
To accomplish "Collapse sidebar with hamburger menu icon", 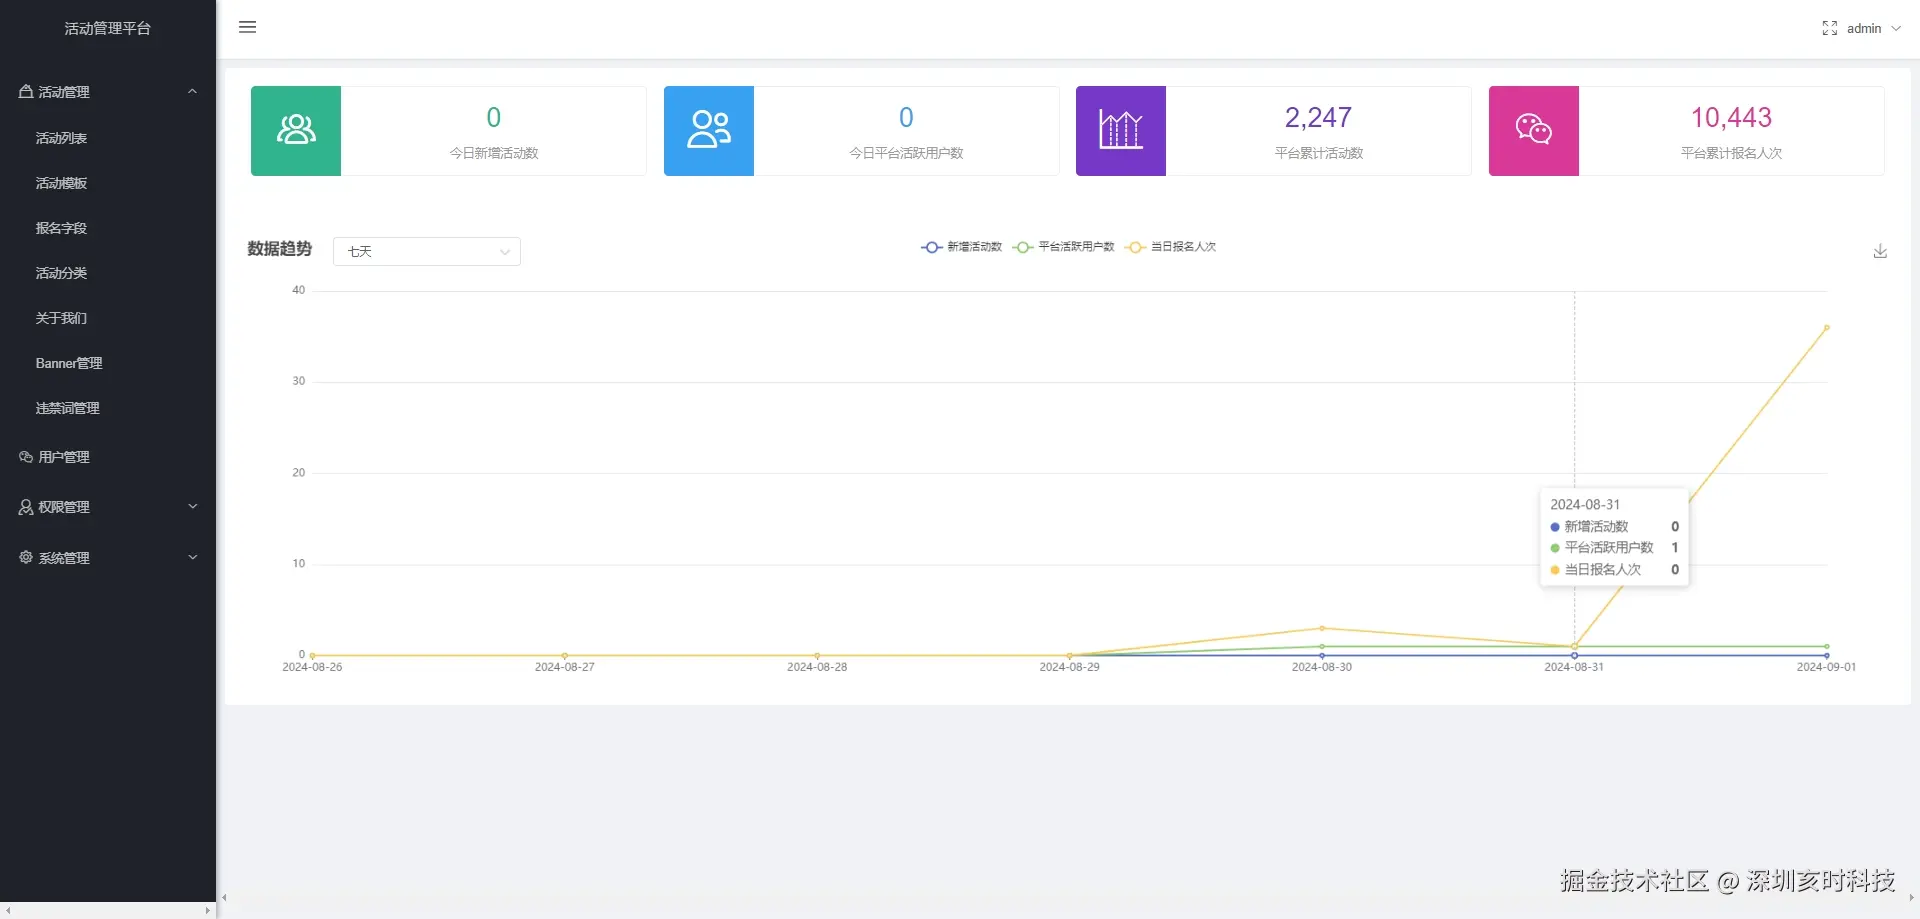I will click(x=248, y=27).
